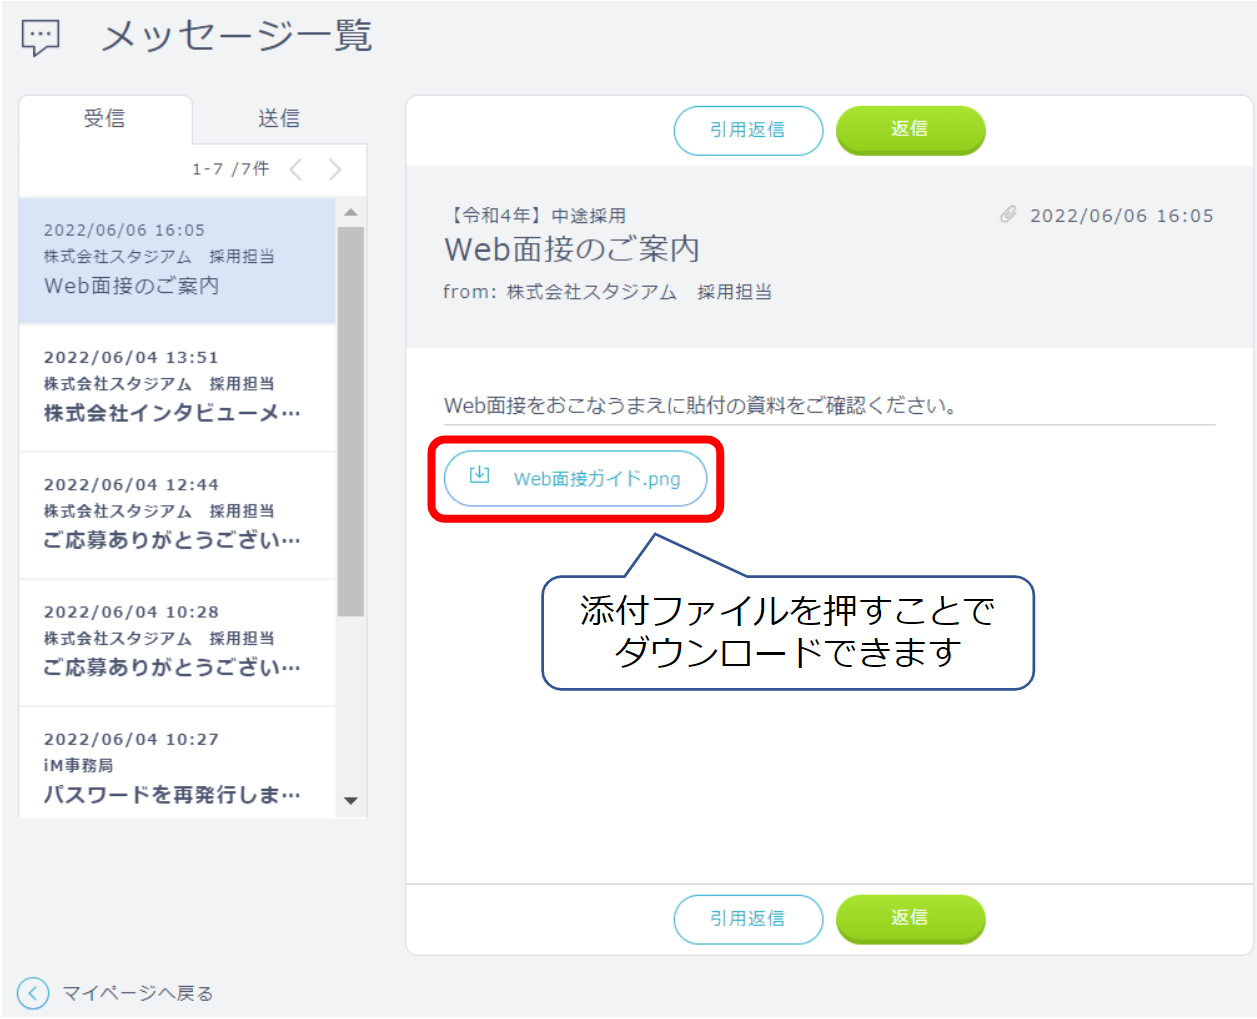Switch to the 送信 tab
This screenshot has height=1019, width=1257.
[x=279, y=119]
